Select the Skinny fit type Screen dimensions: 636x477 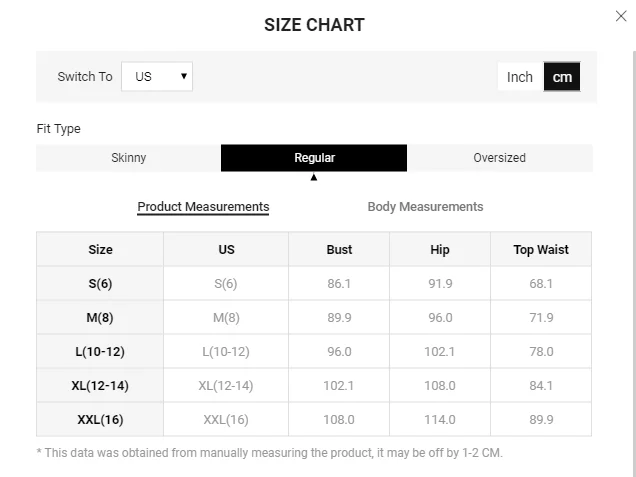click(x=128, y=158)
